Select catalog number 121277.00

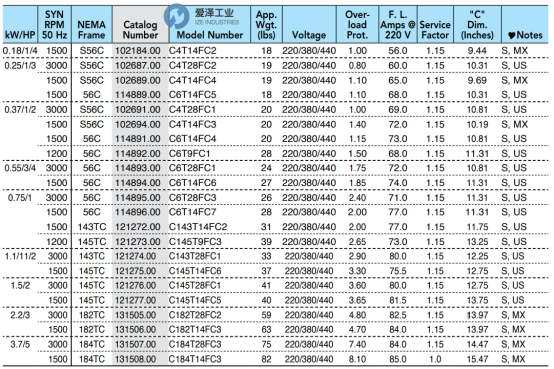[x=135, y=300]
